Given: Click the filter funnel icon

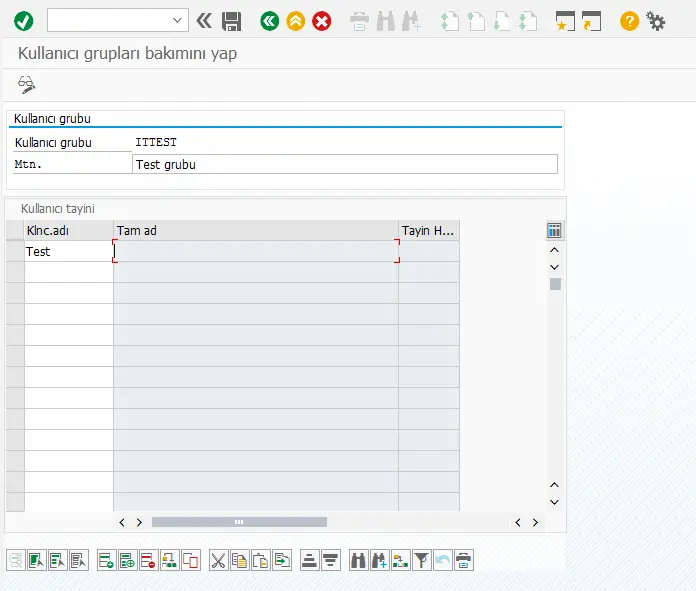Looking at the screenshot, I should coord(422,560).
